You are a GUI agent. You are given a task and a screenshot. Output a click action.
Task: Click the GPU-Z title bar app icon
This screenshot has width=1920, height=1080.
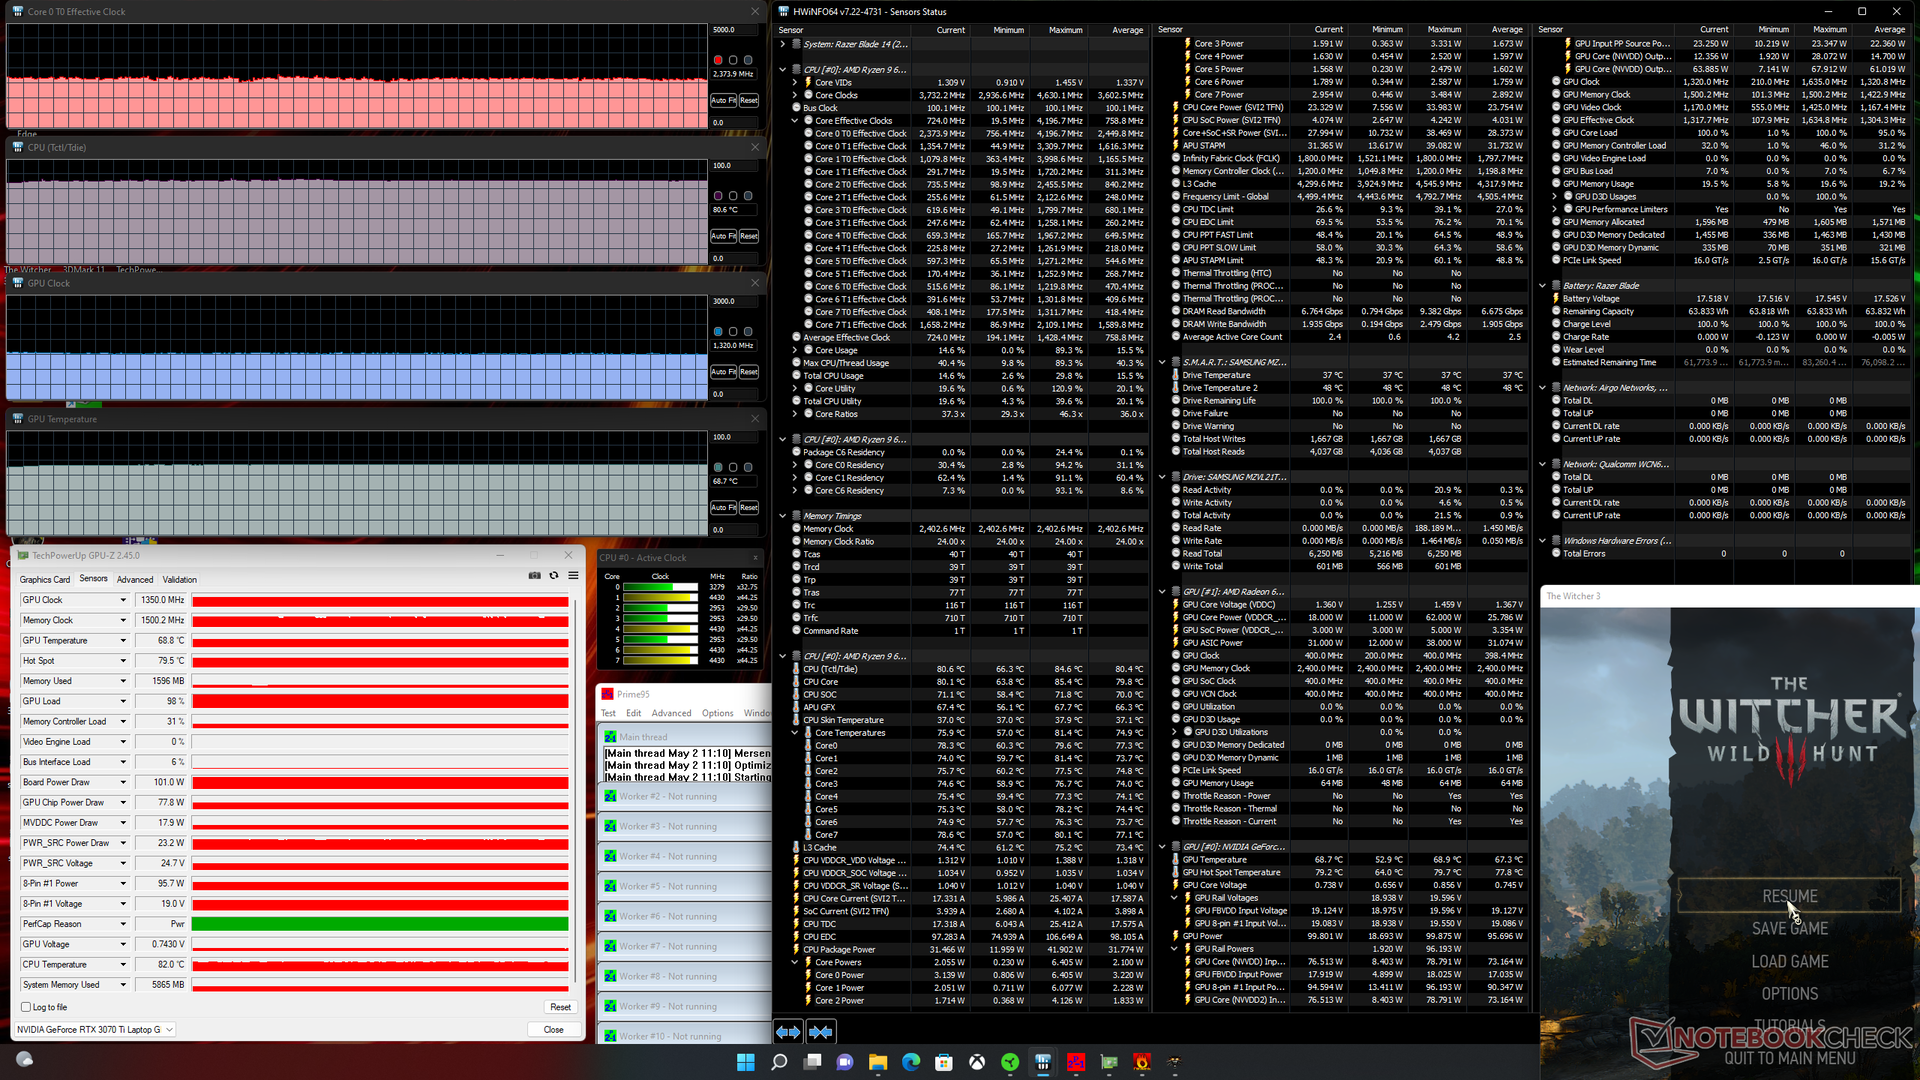pos(22,555)
